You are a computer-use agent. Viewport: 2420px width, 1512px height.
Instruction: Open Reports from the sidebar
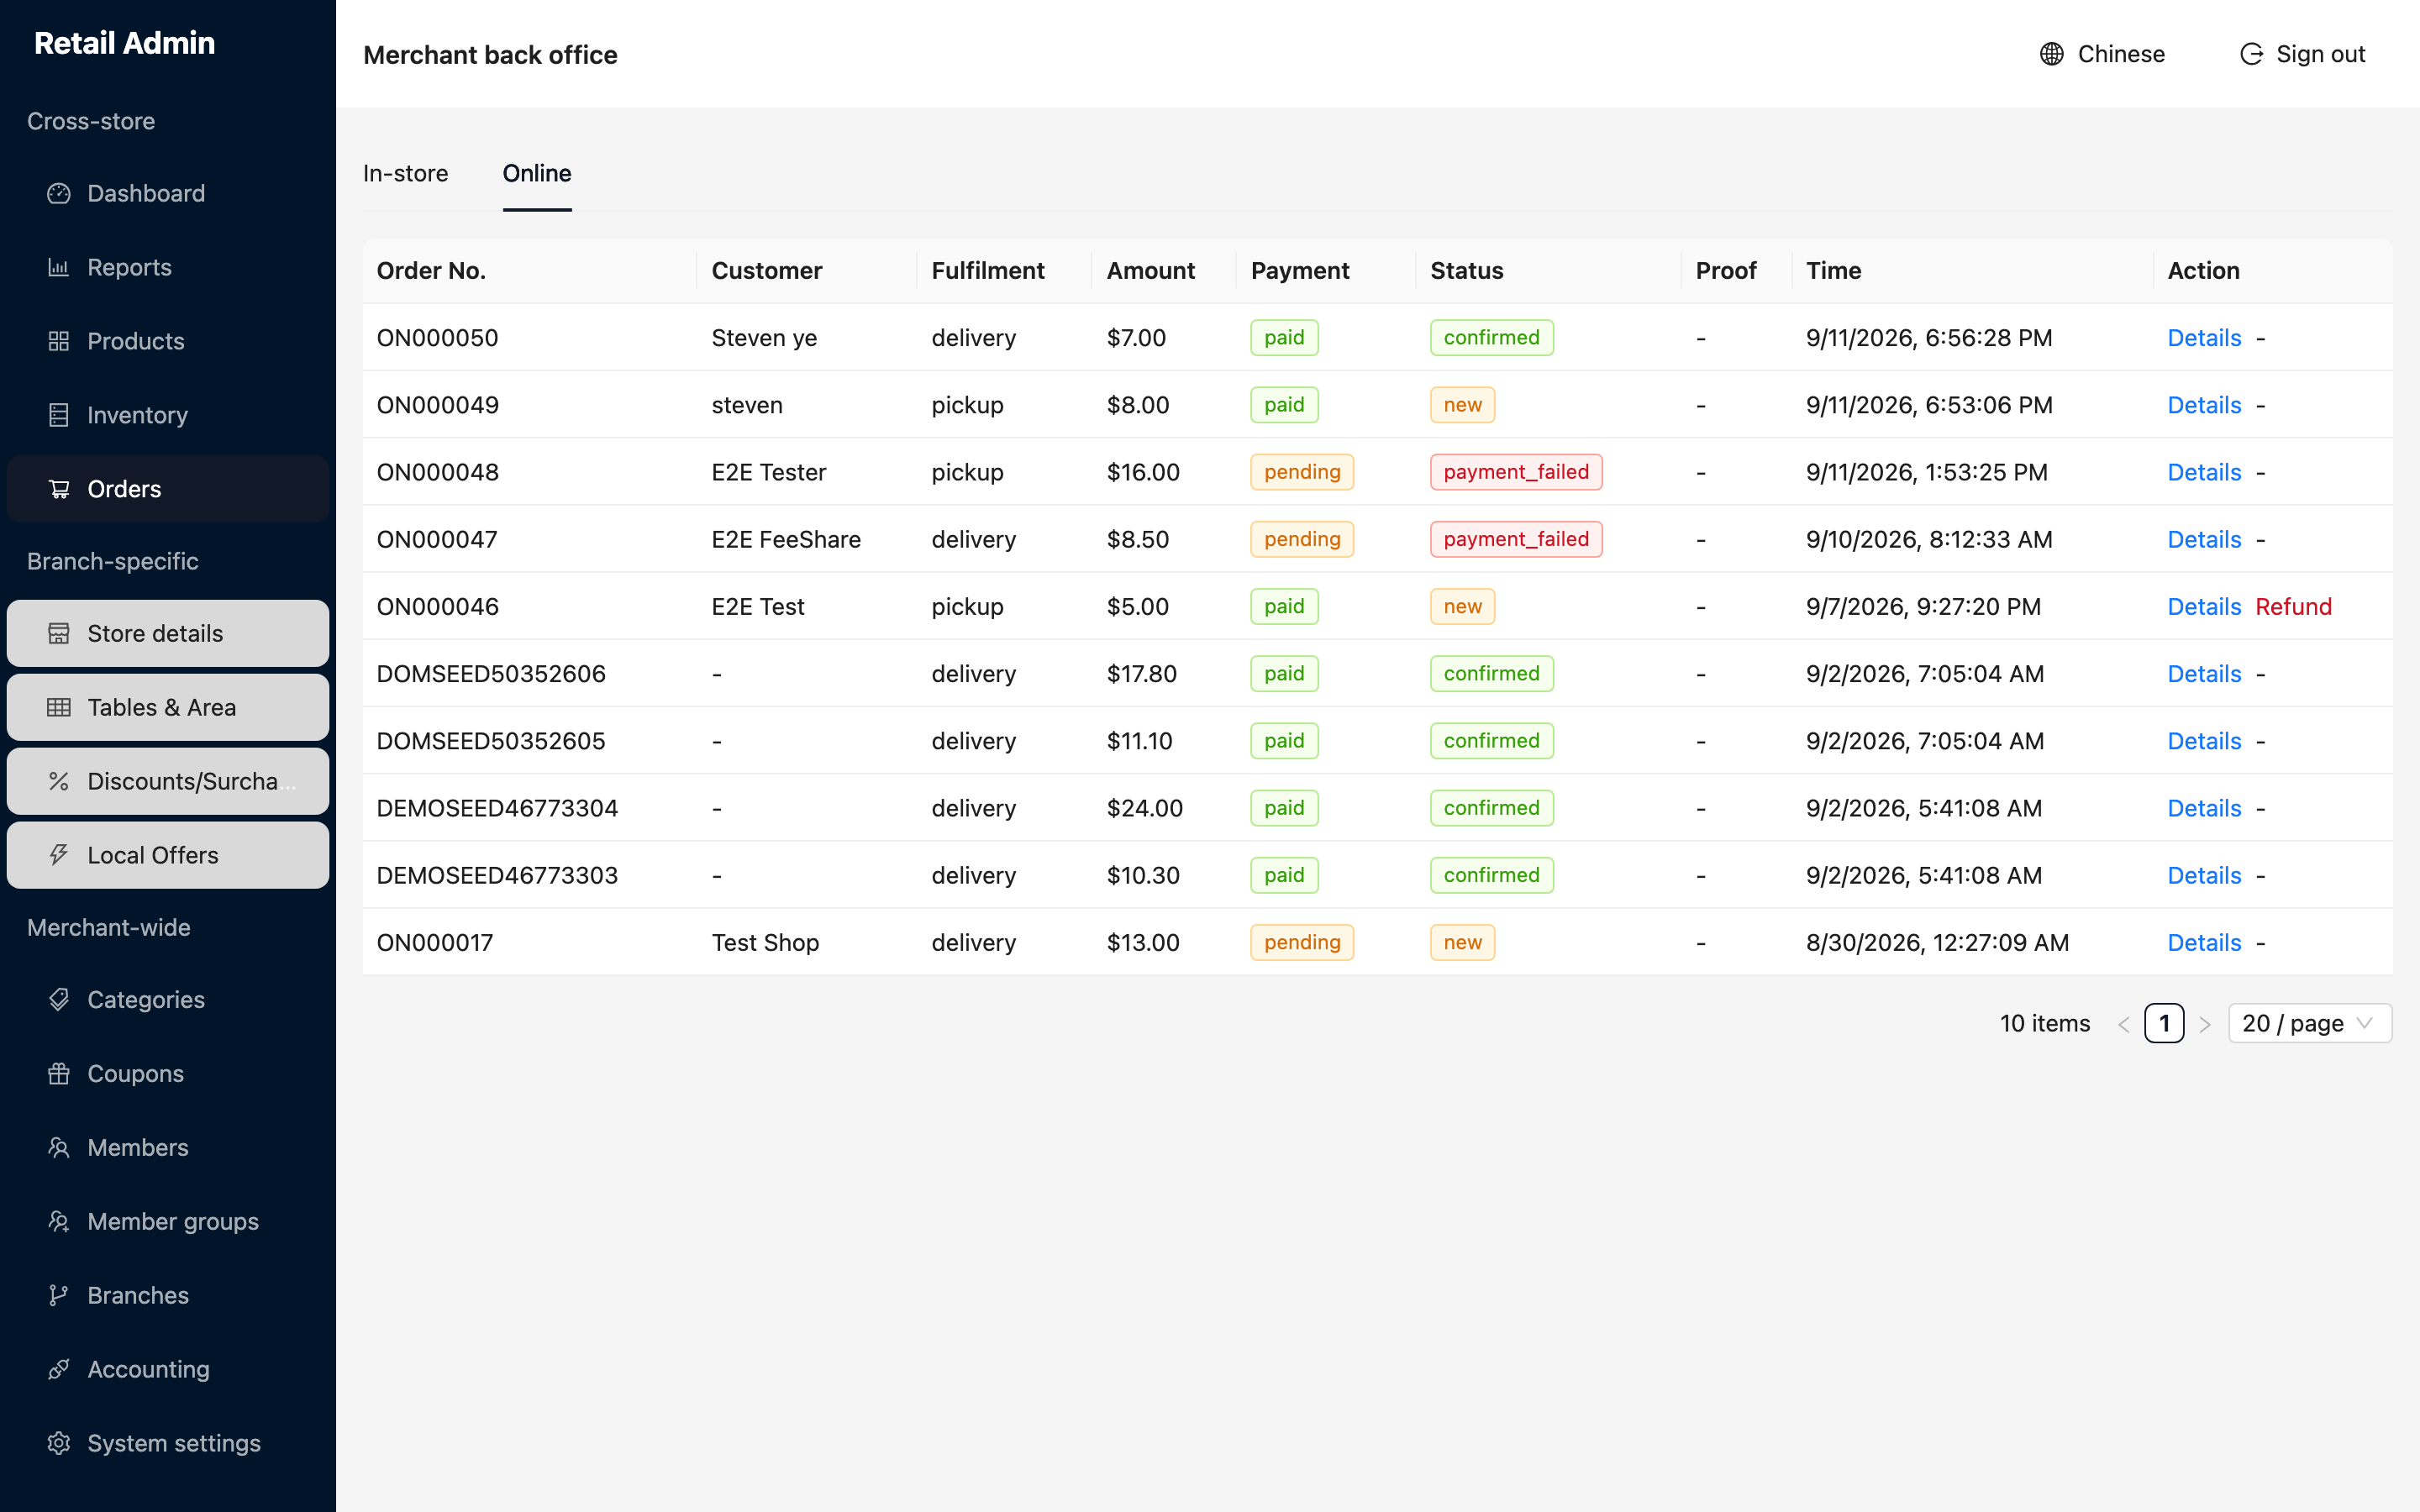pos(168,267)
